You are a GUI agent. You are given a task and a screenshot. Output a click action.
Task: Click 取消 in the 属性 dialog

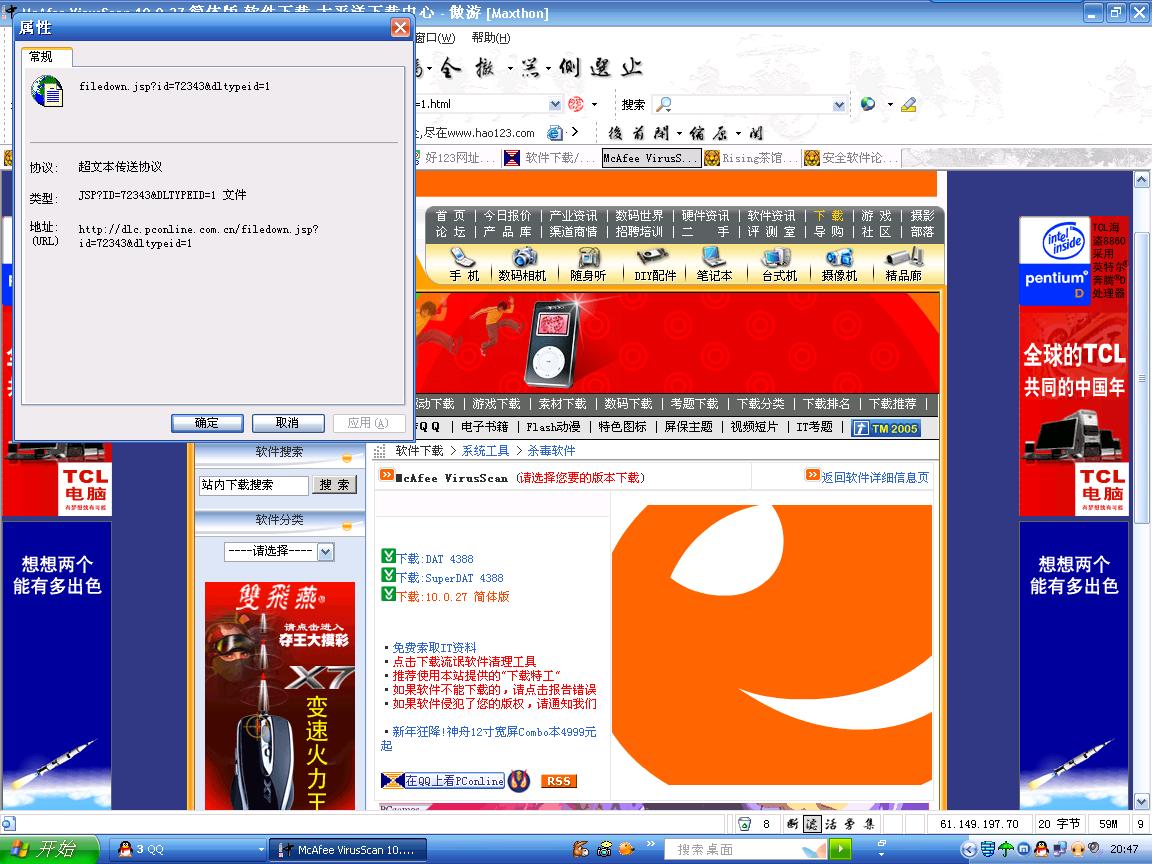point(287,423)
